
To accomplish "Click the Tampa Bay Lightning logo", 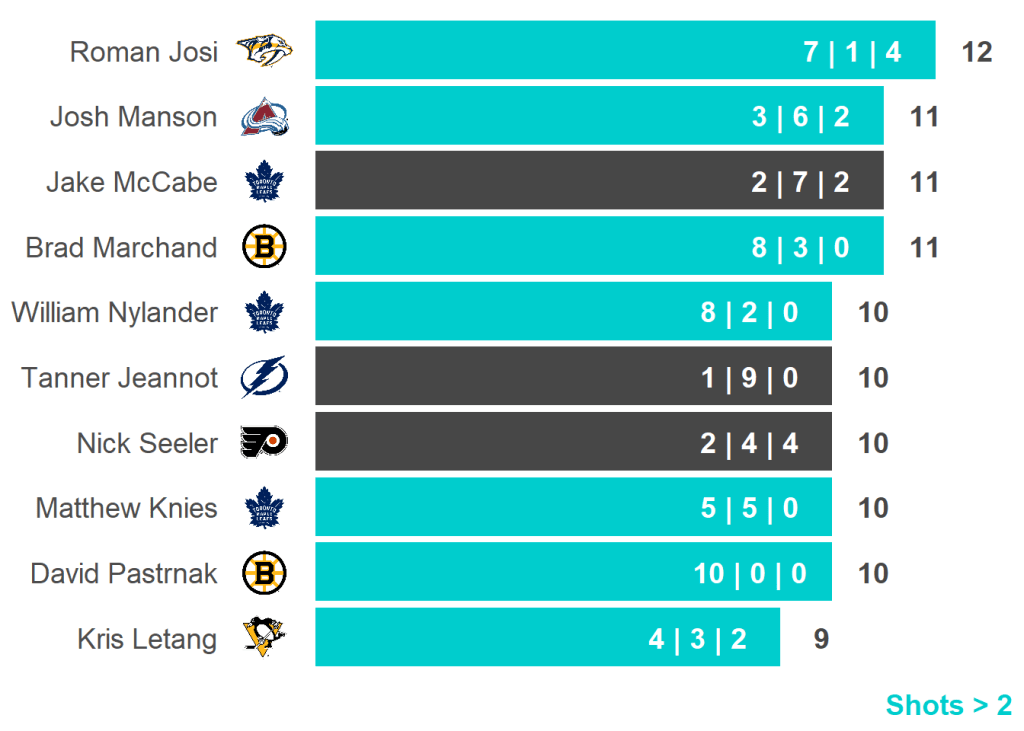I will [x=265, y=378].
